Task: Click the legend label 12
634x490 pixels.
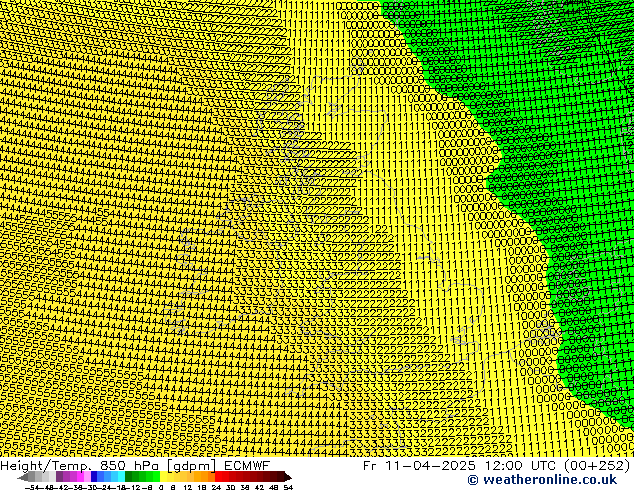Action: (188, 488)
